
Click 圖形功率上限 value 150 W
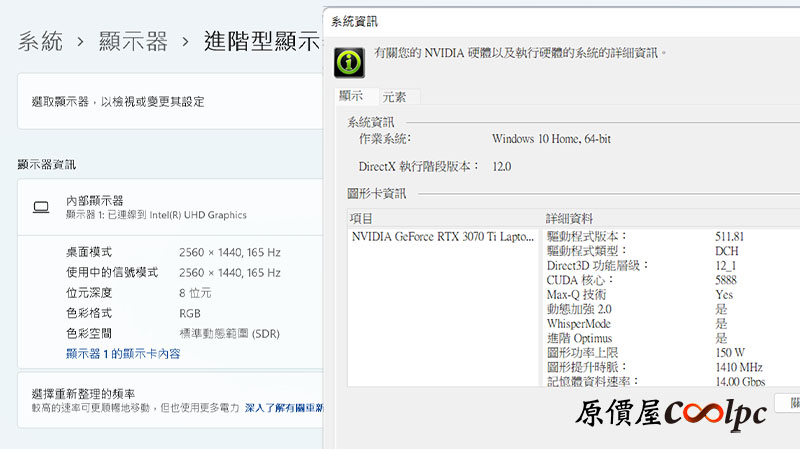pyautogui.click(x=730, y=353)
